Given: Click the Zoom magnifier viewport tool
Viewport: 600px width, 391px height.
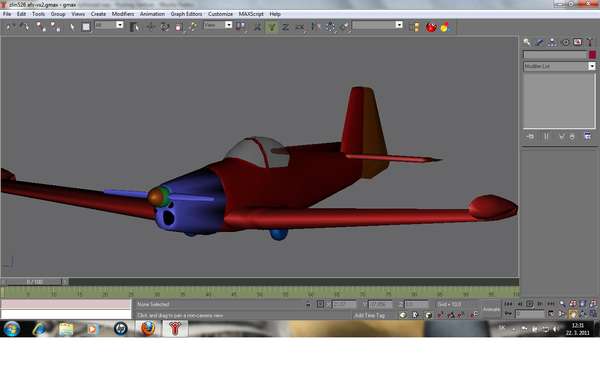Looking at the screenshot, I should 562,304.
